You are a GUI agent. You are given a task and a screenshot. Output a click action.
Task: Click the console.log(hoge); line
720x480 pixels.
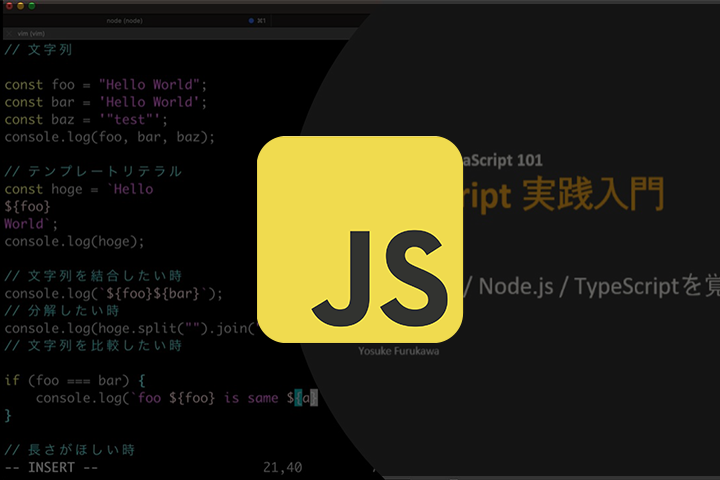point(74,242)
